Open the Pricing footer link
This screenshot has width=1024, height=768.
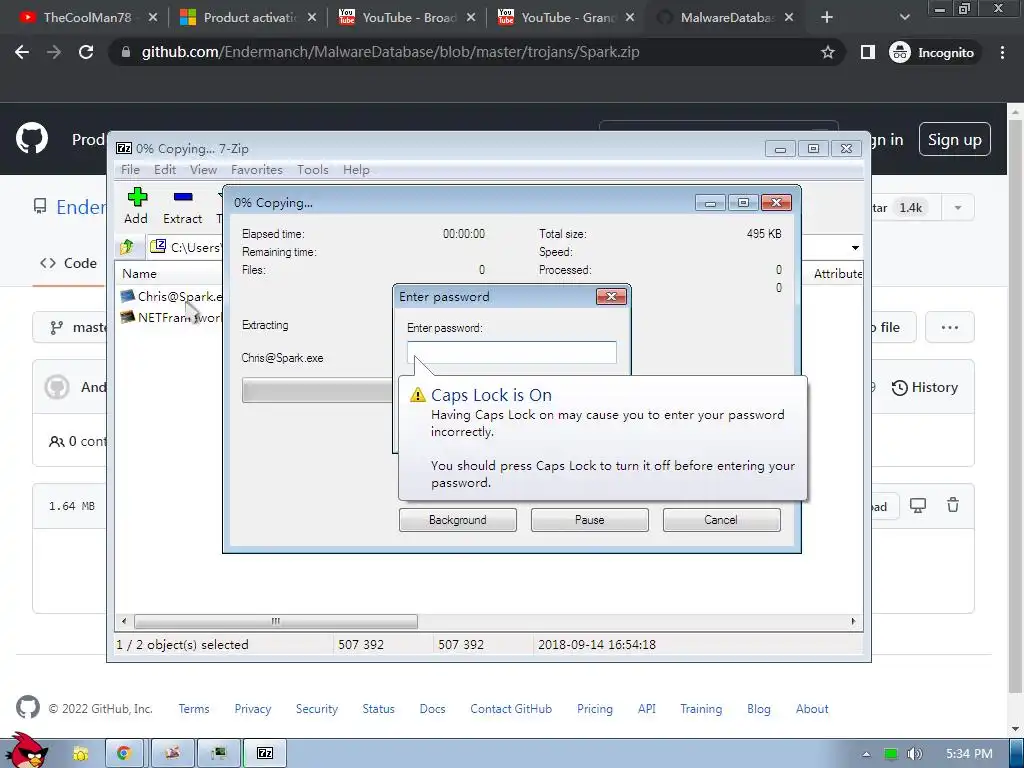tap(595, 709)
